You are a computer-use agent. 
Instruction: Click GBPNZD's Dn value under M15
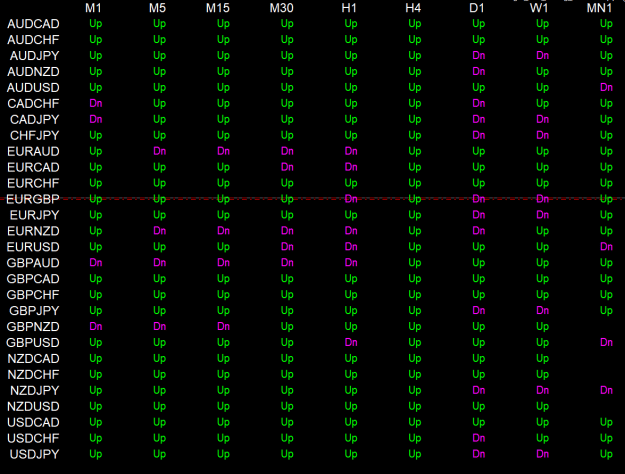click(x=223, y=326)
